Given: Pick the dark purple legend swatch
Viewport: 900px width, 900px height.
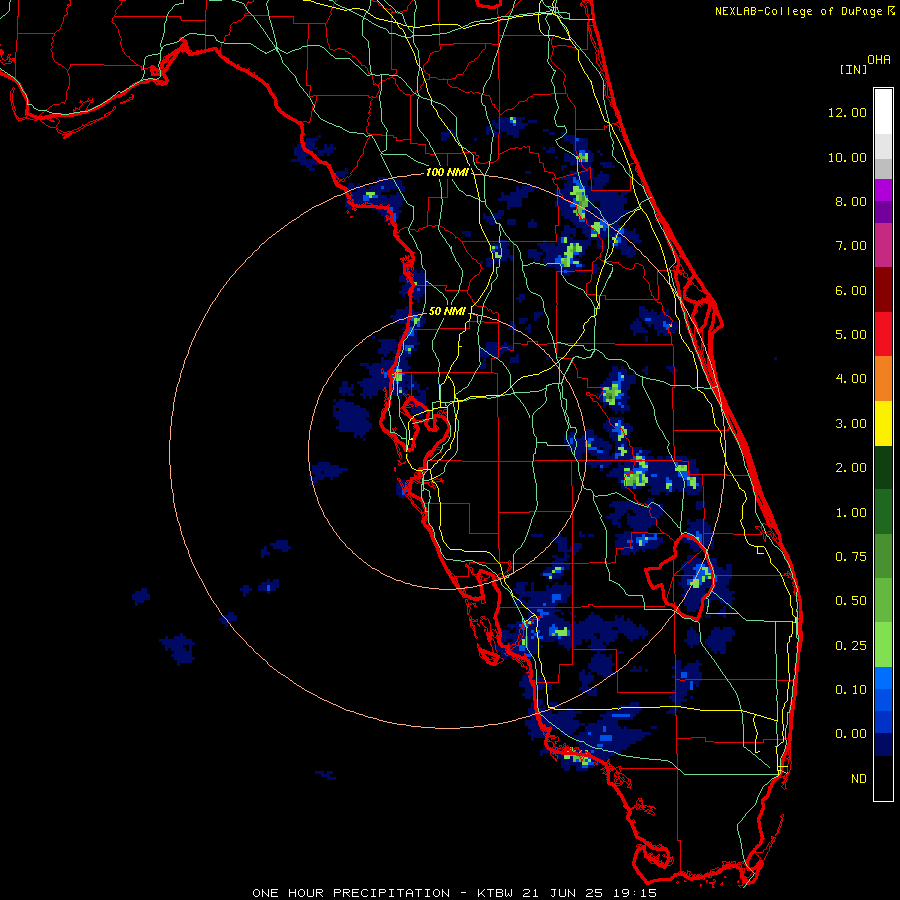Looking at the screenshot, I should (x=883, y=212).
